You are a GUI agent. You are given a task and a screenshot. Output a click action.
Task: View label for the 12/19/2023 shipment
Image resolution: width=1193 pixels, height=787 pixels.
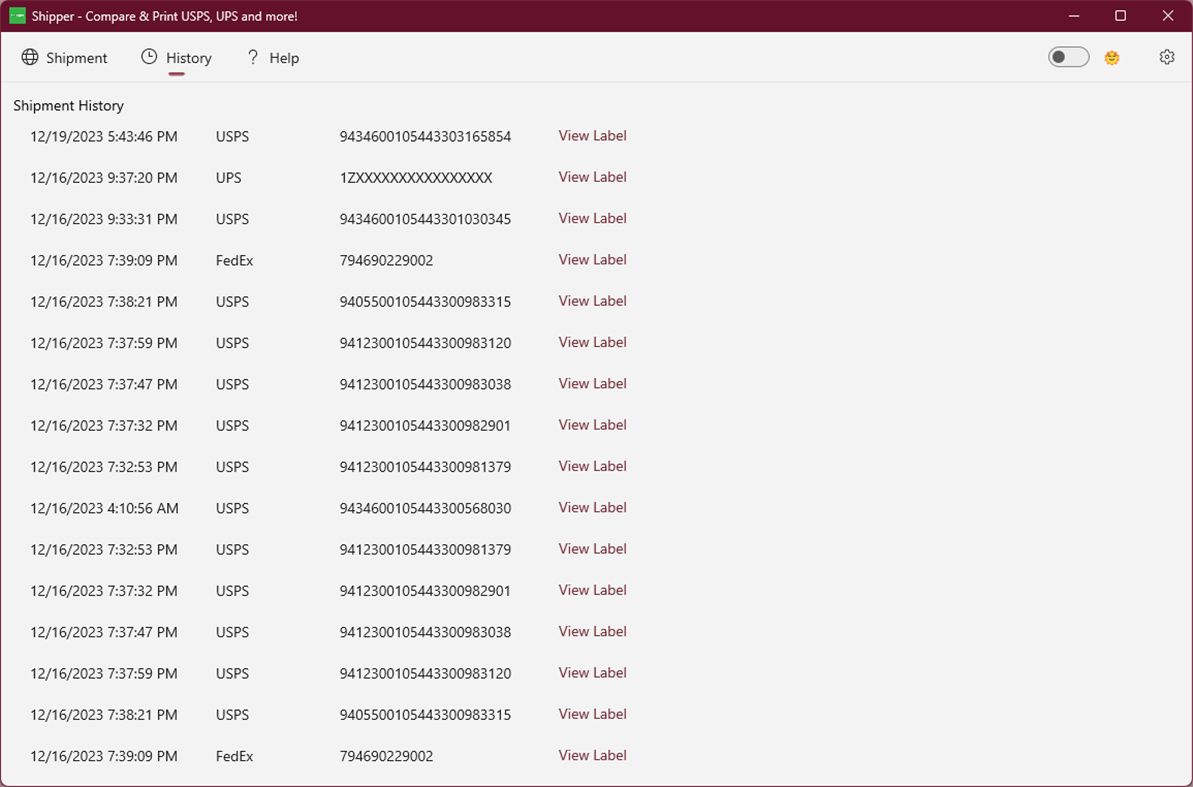[592, 136]
